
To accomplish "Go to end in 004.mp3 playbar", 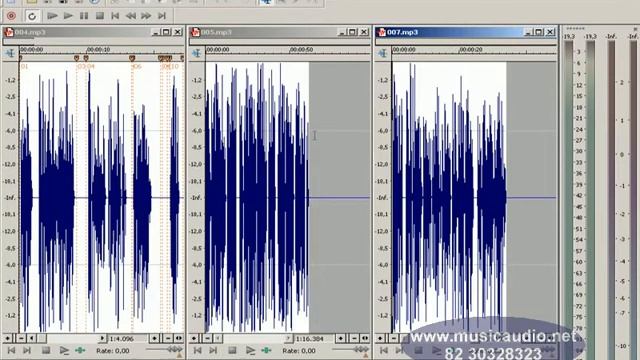I will (27, 350).
